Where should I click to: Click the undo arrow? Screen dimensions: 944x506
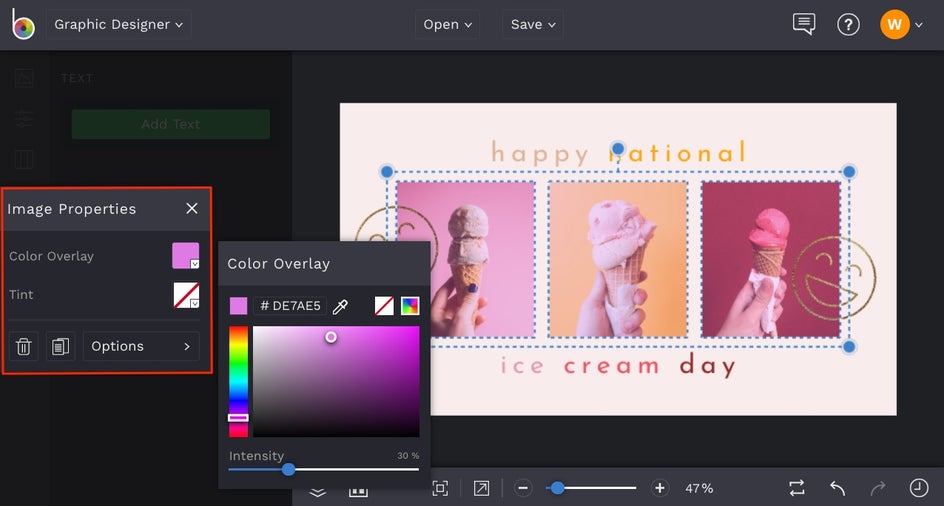point(837,488)
